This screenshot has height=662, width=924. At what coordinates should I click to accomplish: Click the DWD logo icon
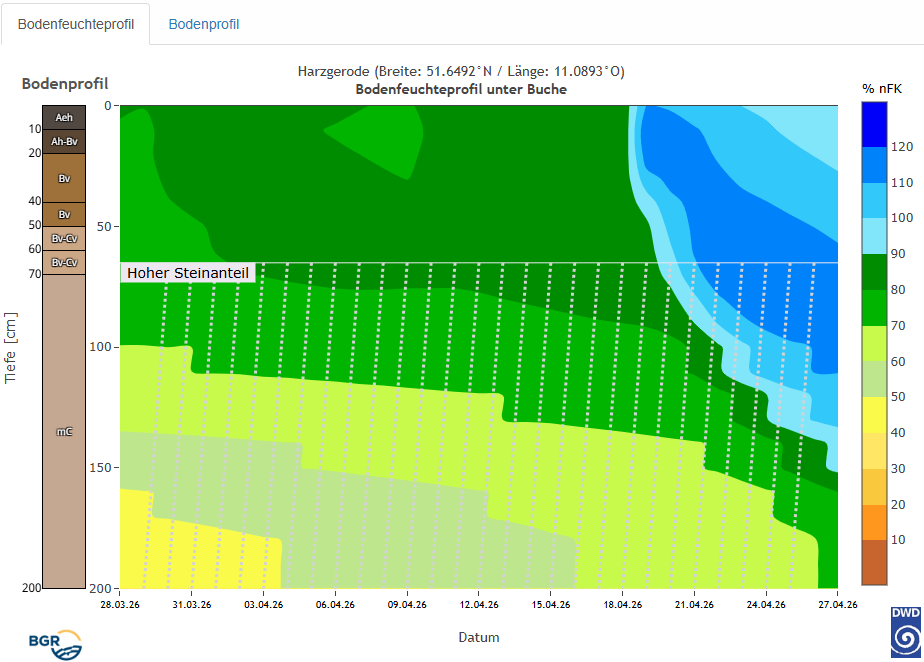906,632
